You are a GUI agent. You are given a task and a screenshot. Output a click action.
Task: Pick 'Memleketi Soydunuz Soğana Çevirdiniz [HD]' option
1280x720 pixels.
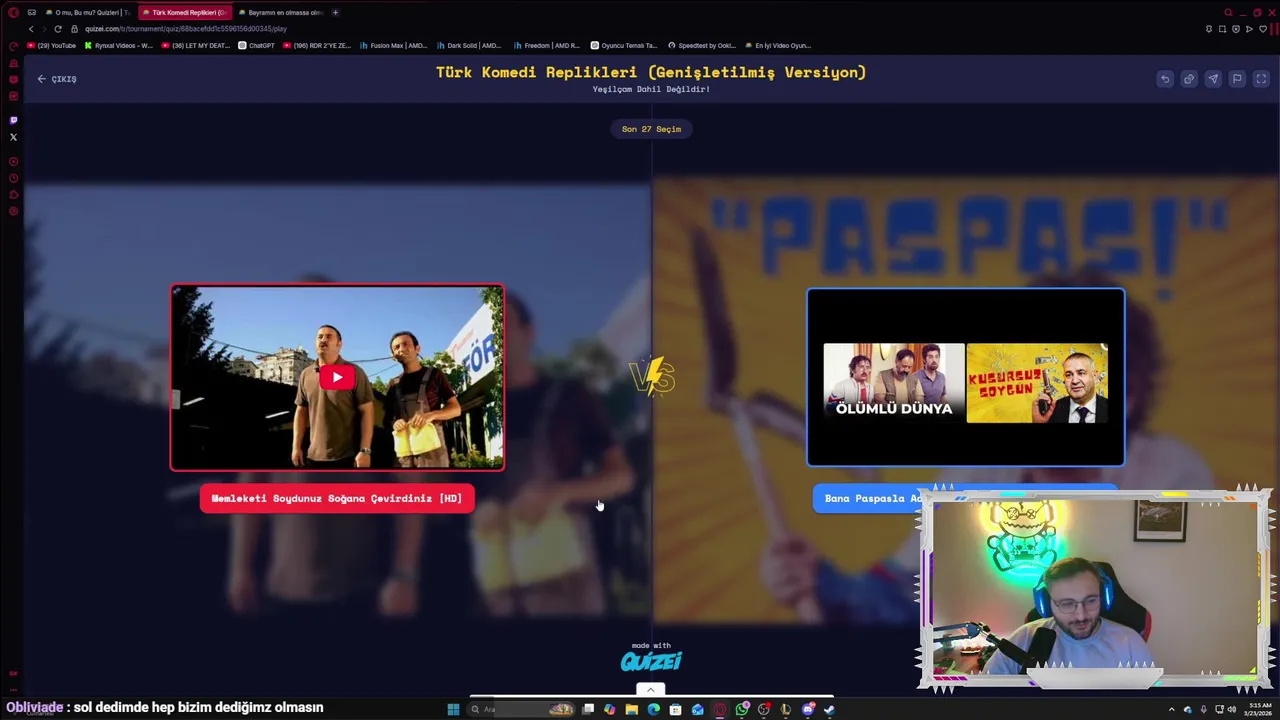337,498
